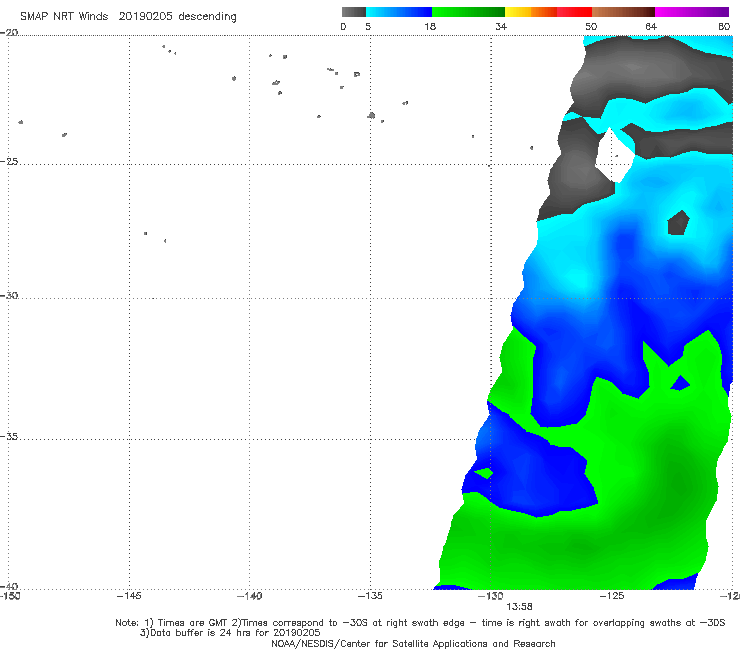Image resolution: width=740 pixels, height=650 pixels.
Task: Click the green 18-34 colorbar segment
Action: point(468,12)
